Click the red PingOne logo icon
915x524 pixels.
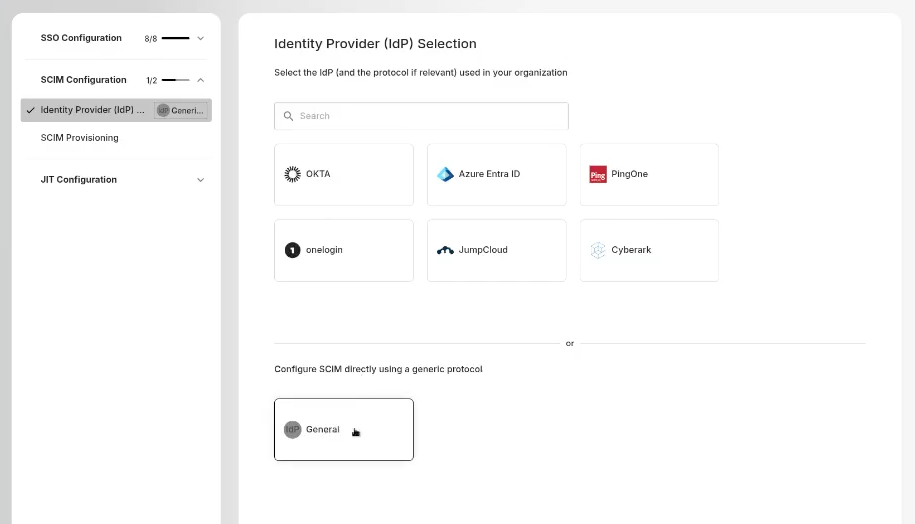point(598,174)
